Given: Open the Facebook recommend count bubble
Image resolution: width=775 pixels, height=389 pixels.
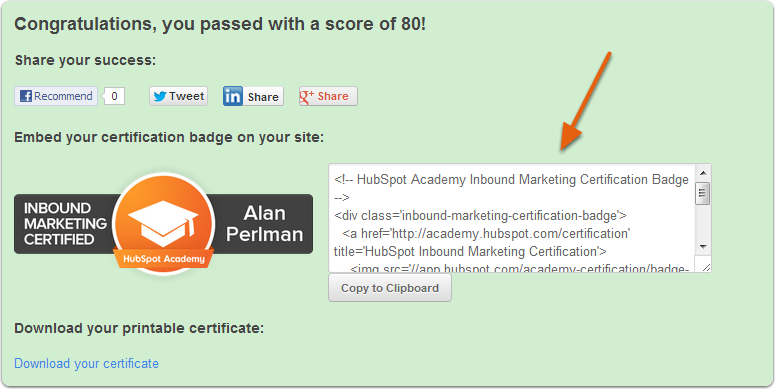Looking at the screenshot, I should click(x=114, y=96).
